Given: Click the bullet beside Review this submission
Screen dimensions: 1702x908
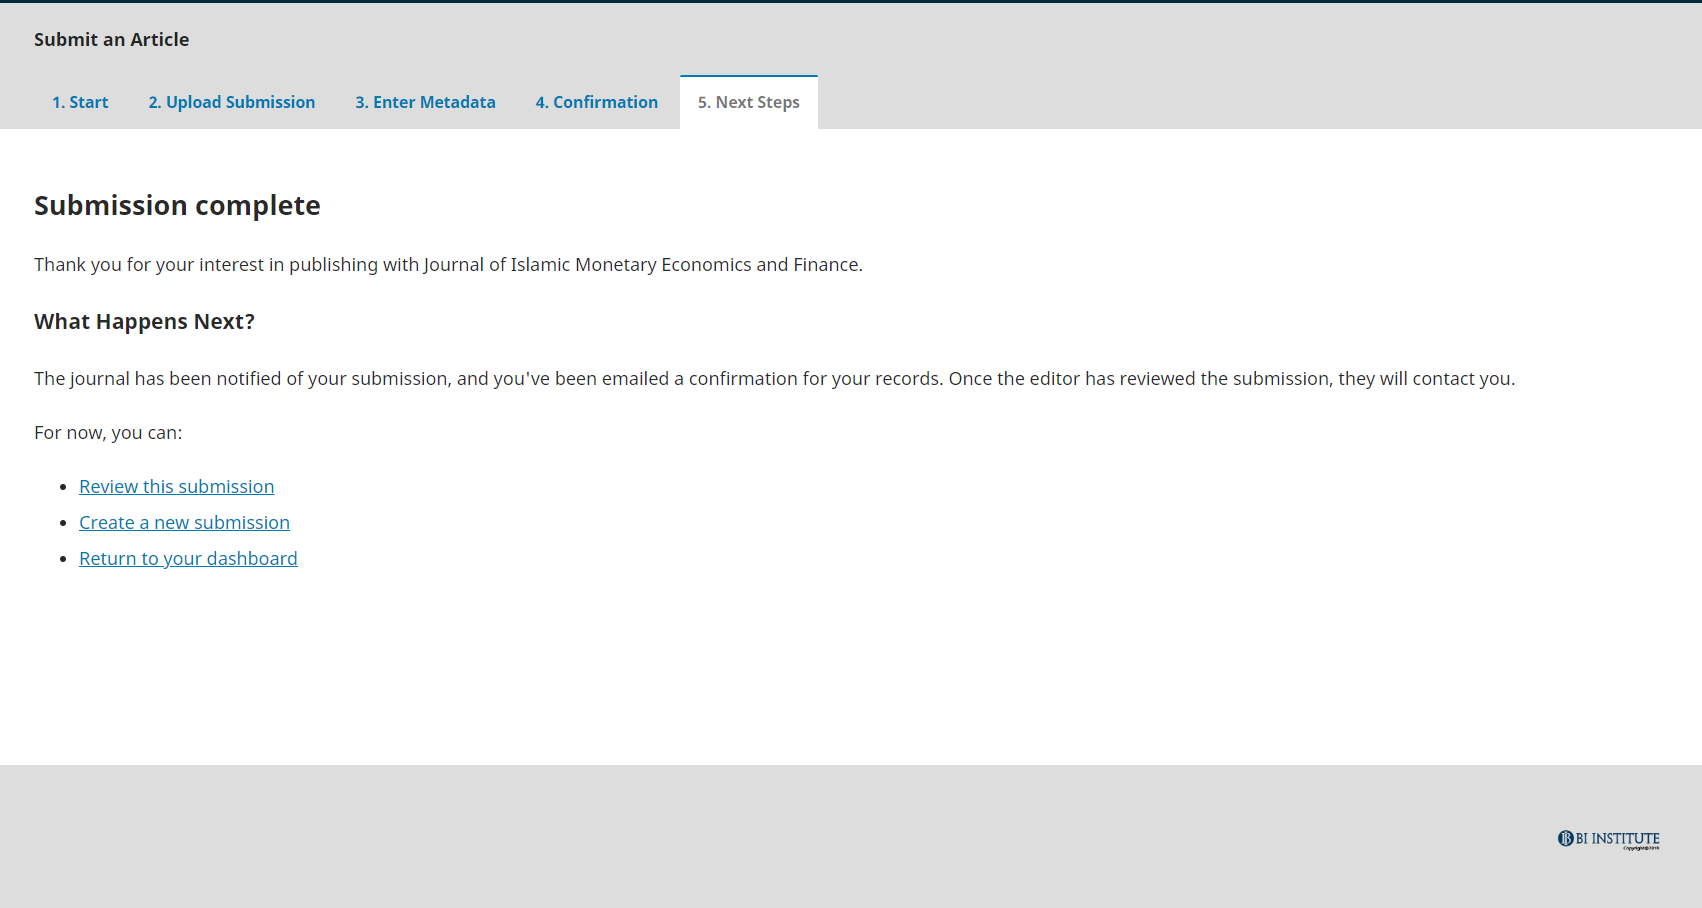Looking at the screenshot, I should (63, 487).
